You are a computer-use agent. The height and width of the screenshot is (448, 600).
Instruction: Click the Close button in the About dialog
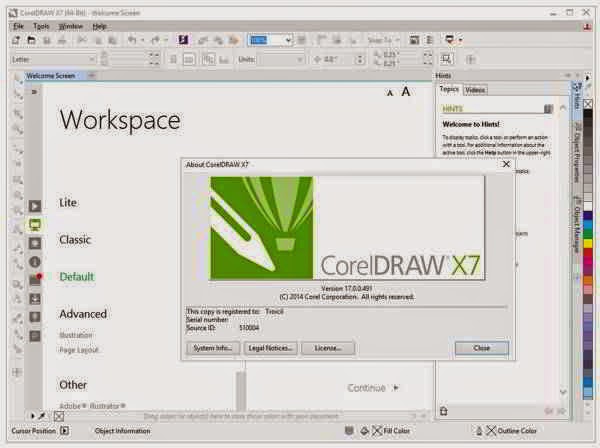tap(482, 348)
